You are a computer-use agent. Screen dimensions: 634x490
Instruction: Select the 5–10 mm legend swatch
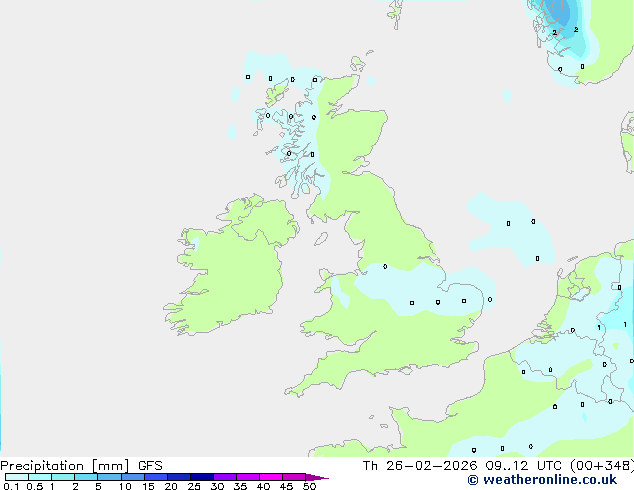click(x=109, y=477)
